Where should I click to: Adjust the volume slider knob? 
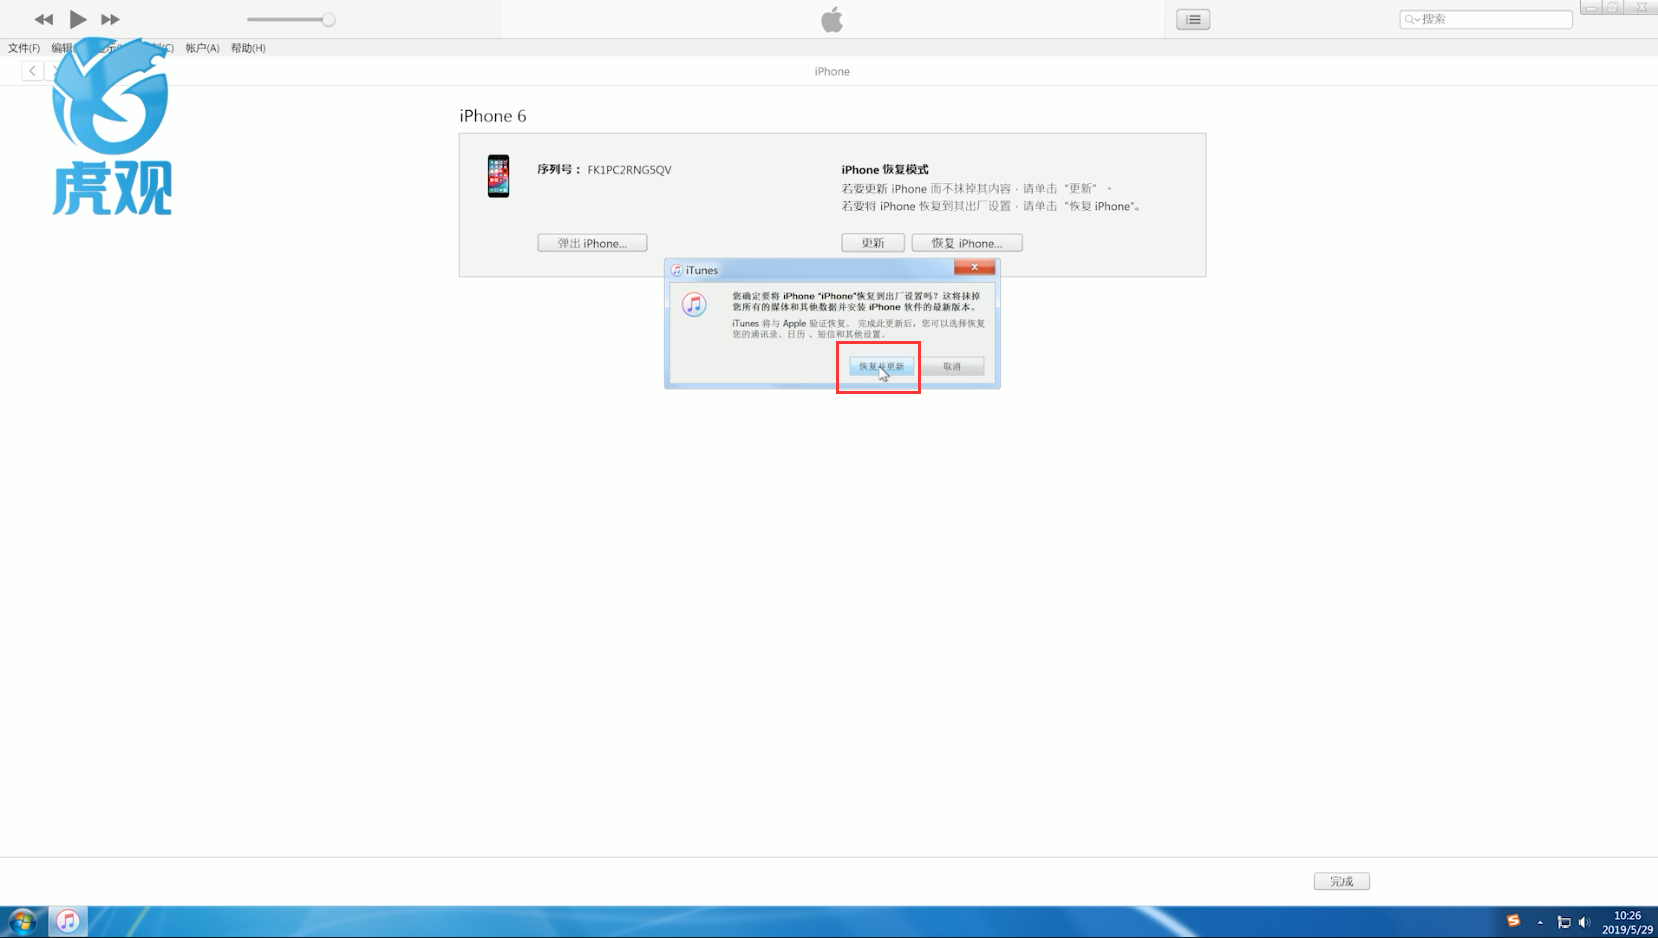(328, 19)
